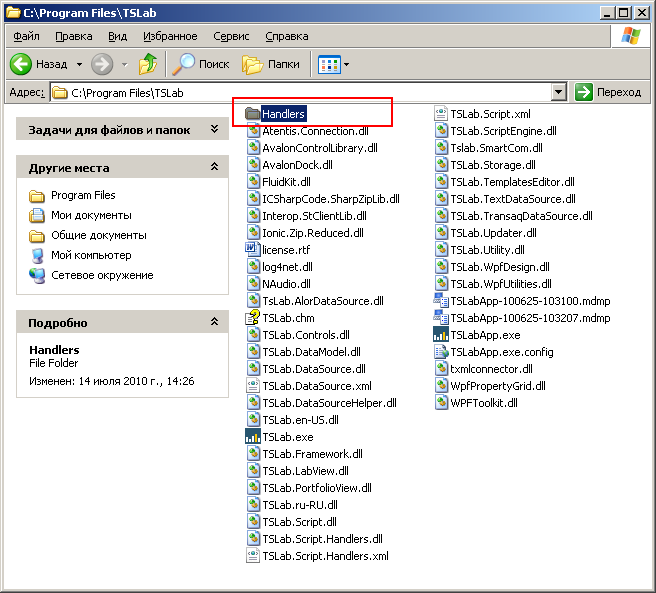Click the Up folder toolbar icon

148,64
